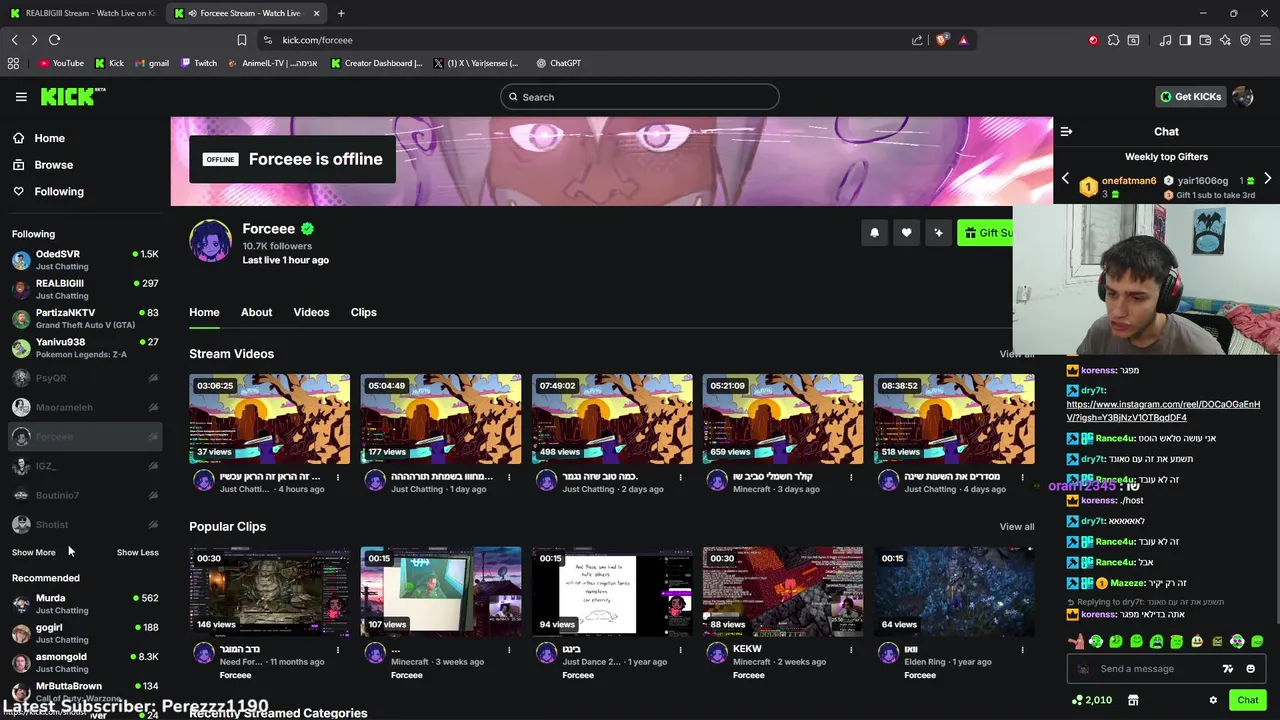Open the emote picker in chat input

pos(1250,669)
